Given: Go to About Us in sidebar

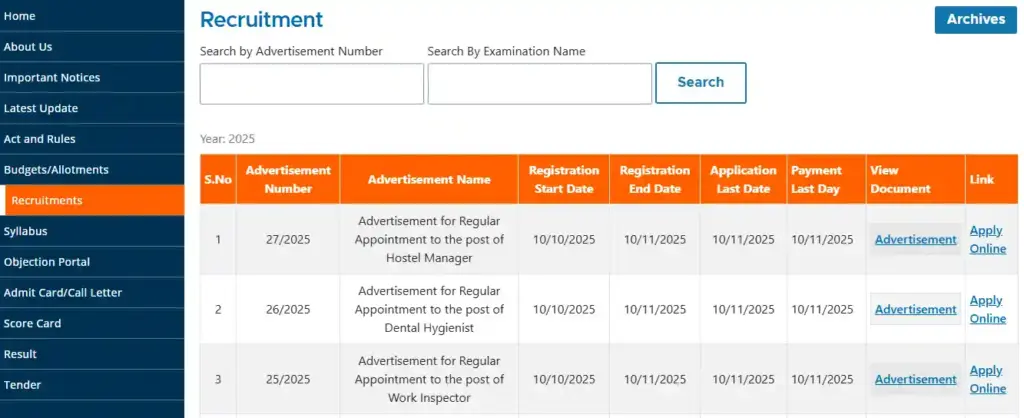Looking at the screenshot, I should pyautogui.click(x=28, y=47).
